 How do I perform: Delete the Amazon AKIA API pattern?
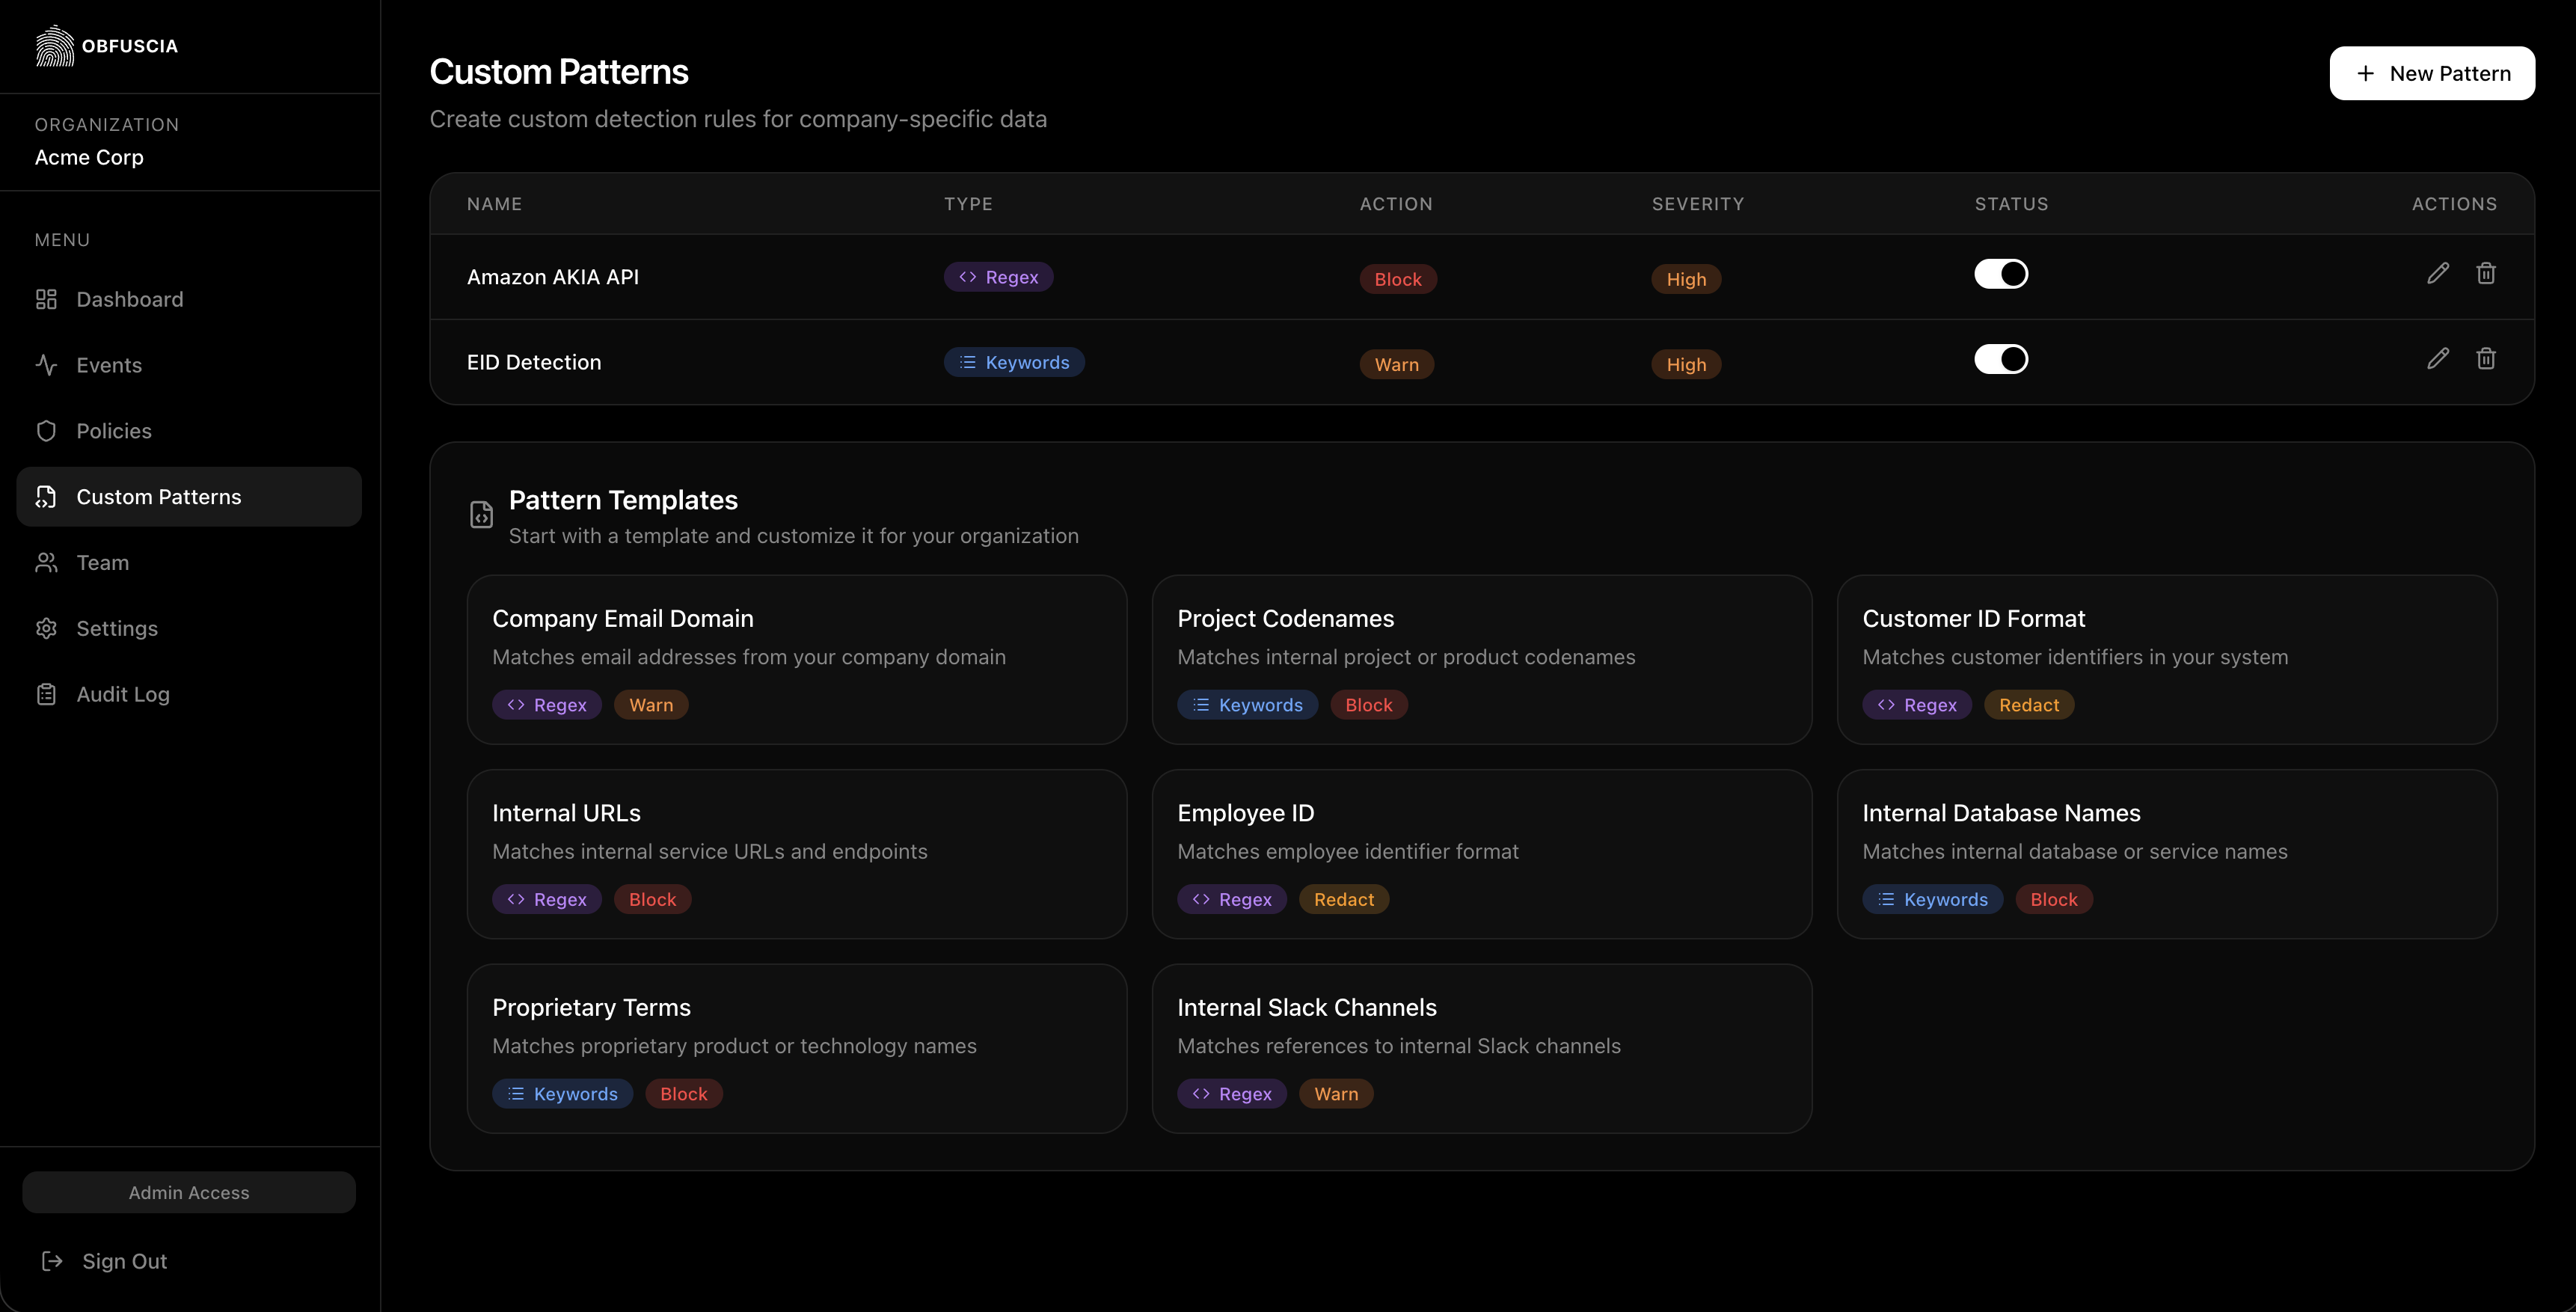pyautogui.click(x=2487, y=273)
